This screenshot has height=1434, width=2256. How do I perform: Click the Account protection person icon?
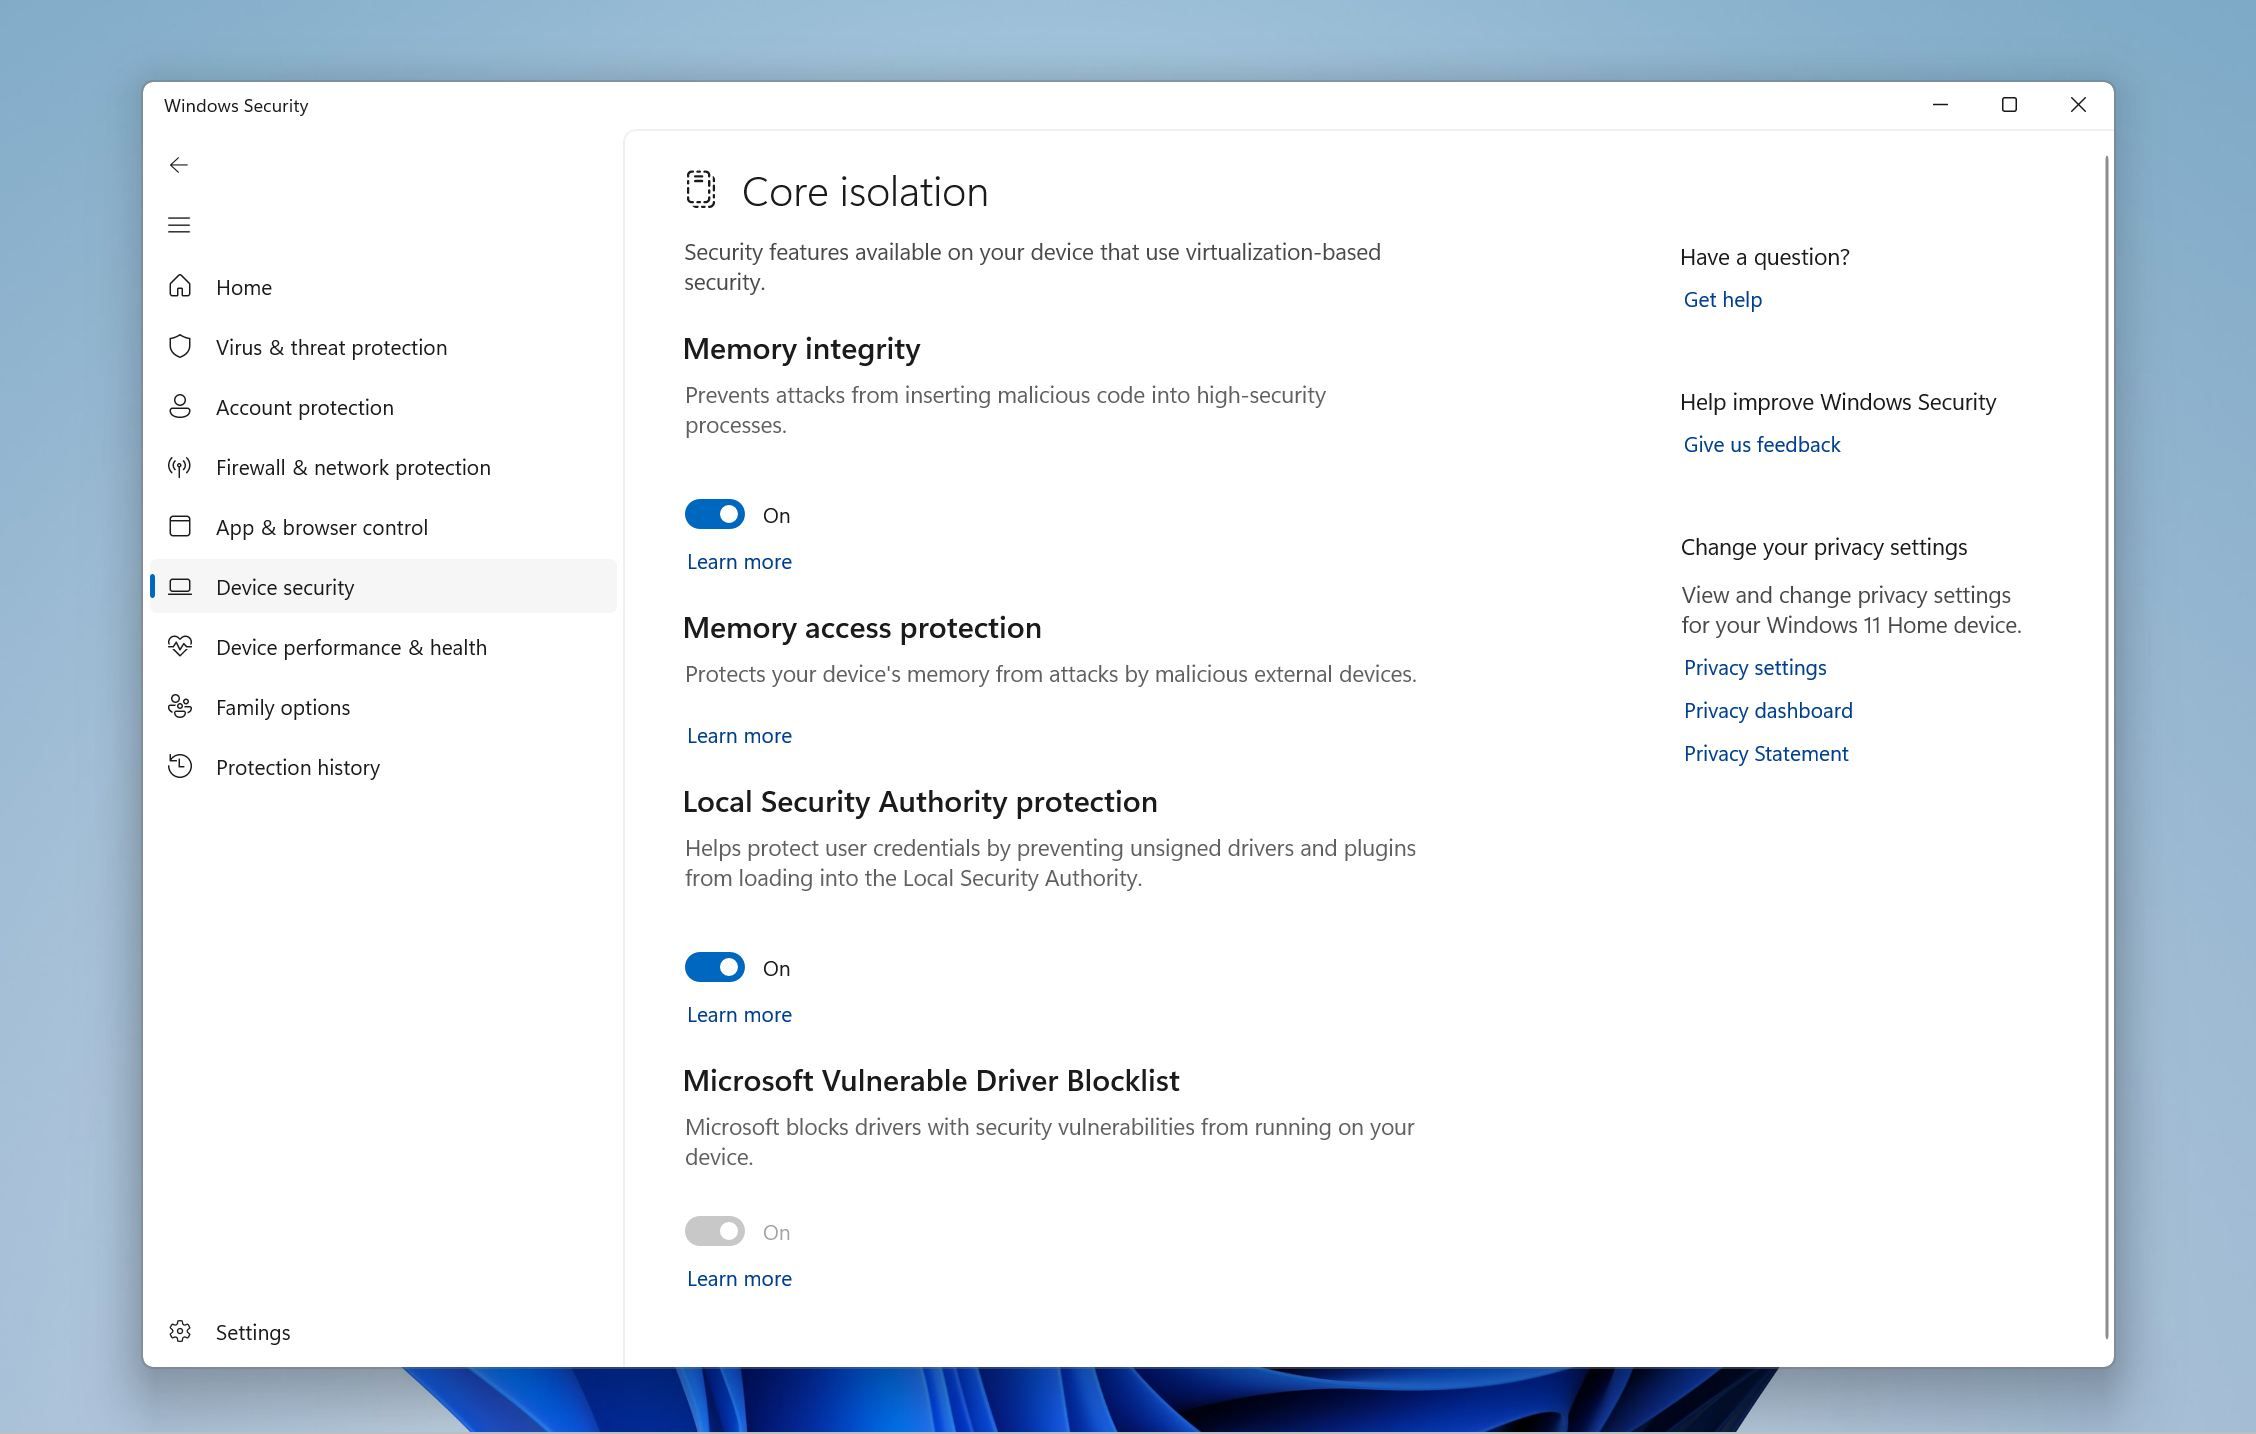point(180,406)
